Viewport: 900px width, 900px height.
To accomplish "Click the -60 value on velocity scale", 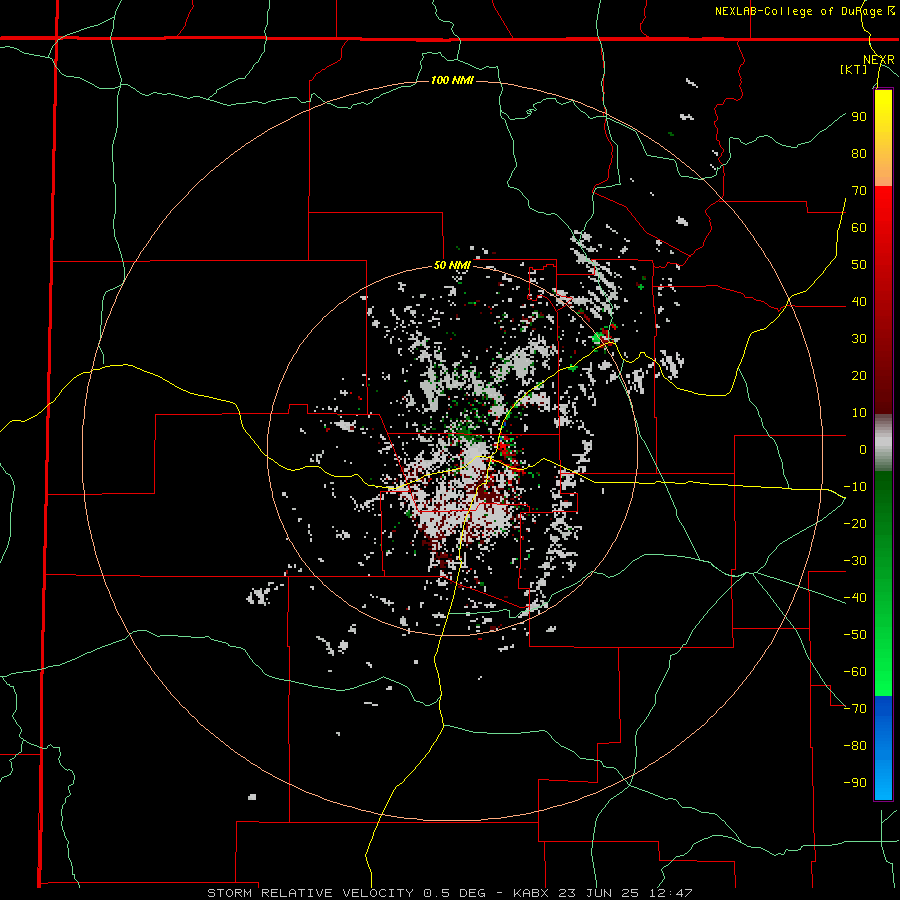I will click(x=855, y=672).
